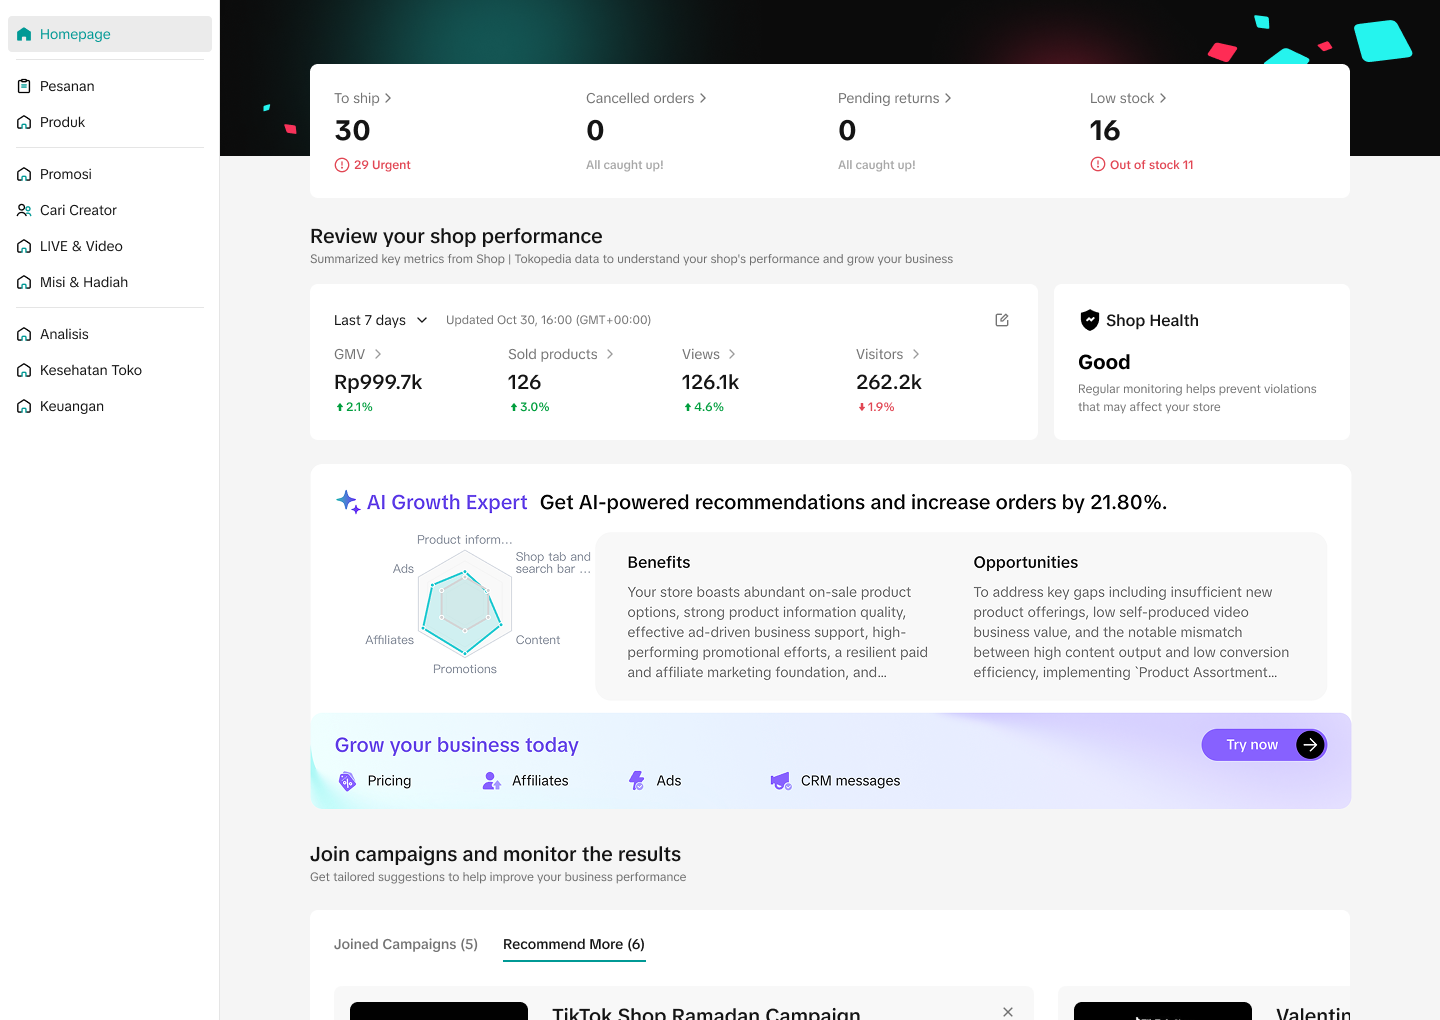Viewport: 1440px width, 1020px height.
Task: Open the Cancelled orders link
Action: [645, 98]
